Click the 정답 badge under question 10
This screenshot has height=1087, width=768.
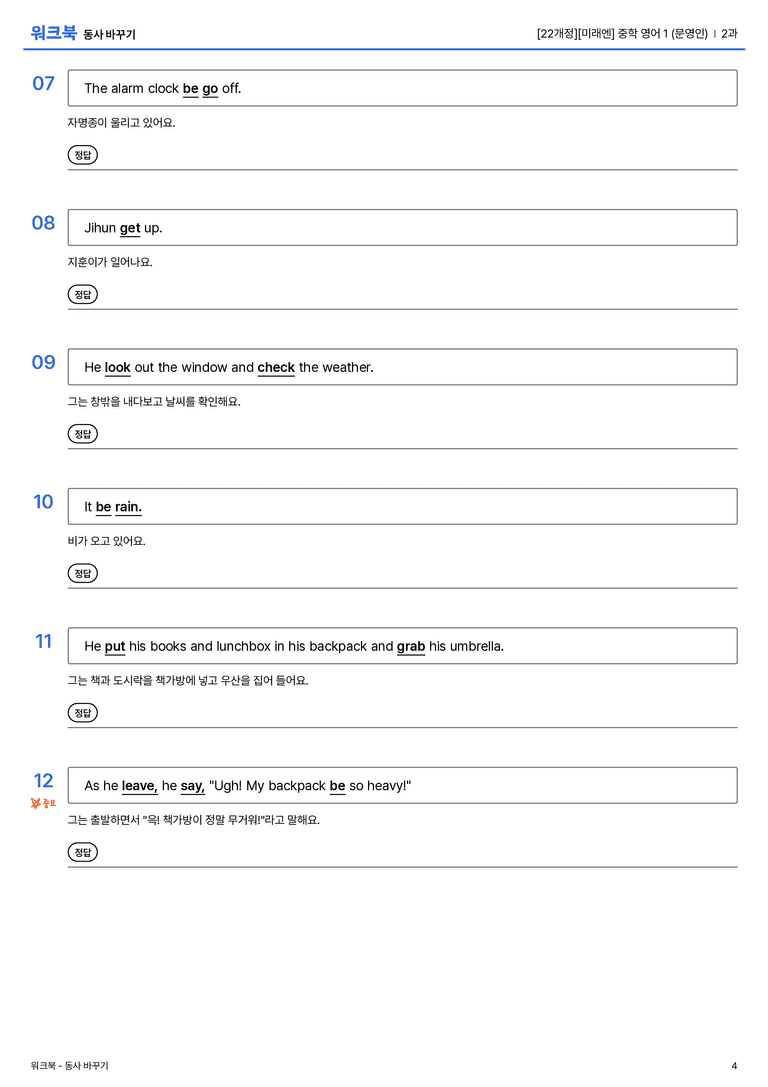click(x=82, y=573)
